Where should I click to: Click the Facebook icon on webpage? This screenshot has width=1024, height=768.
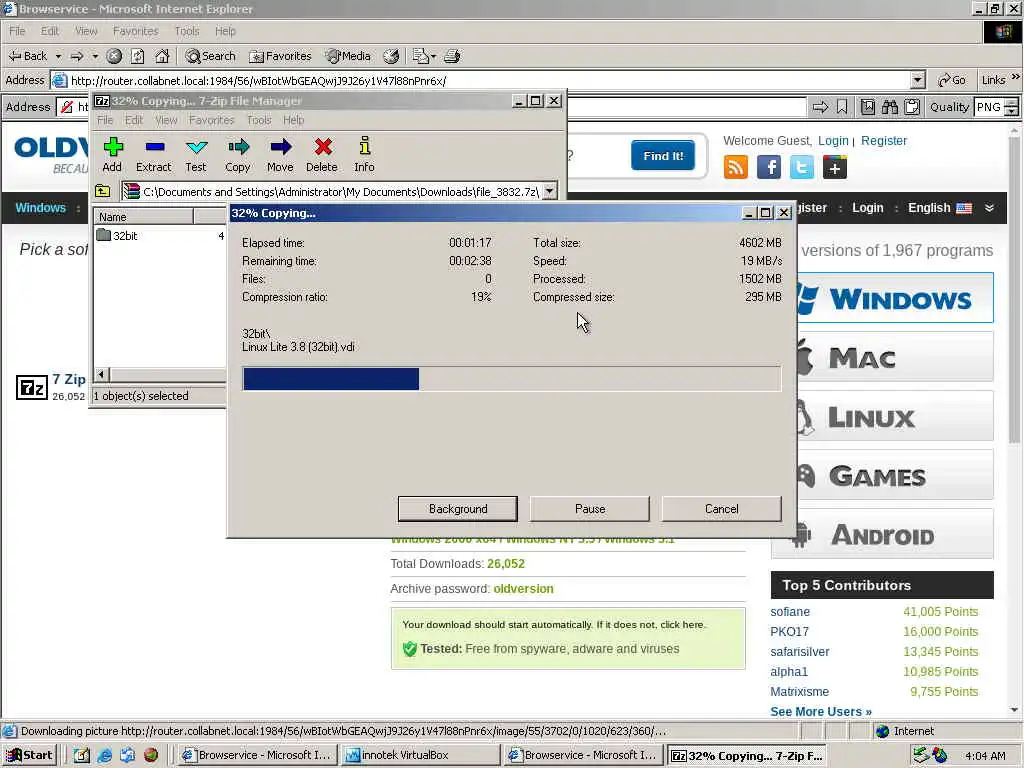coord(769,167)
